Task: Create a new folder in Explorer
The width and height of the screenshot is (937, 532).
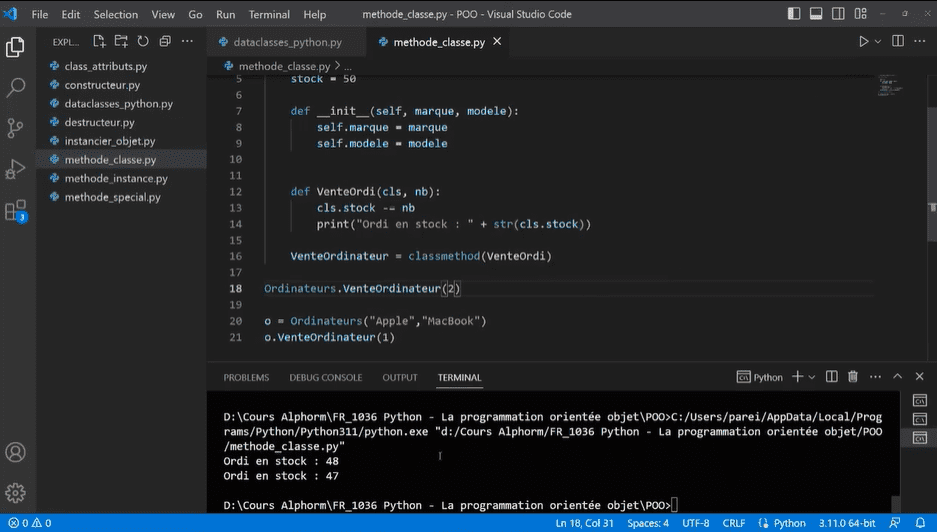Action: (x=121, y=41)
